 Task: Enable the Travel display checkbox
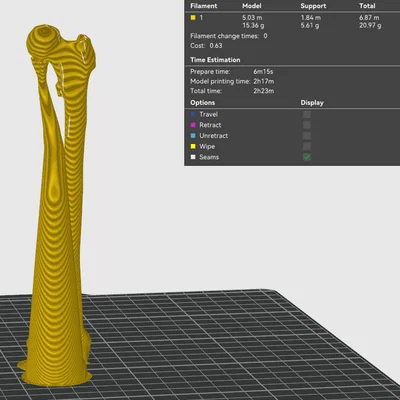pyautogui.click(x=307, y=114)
